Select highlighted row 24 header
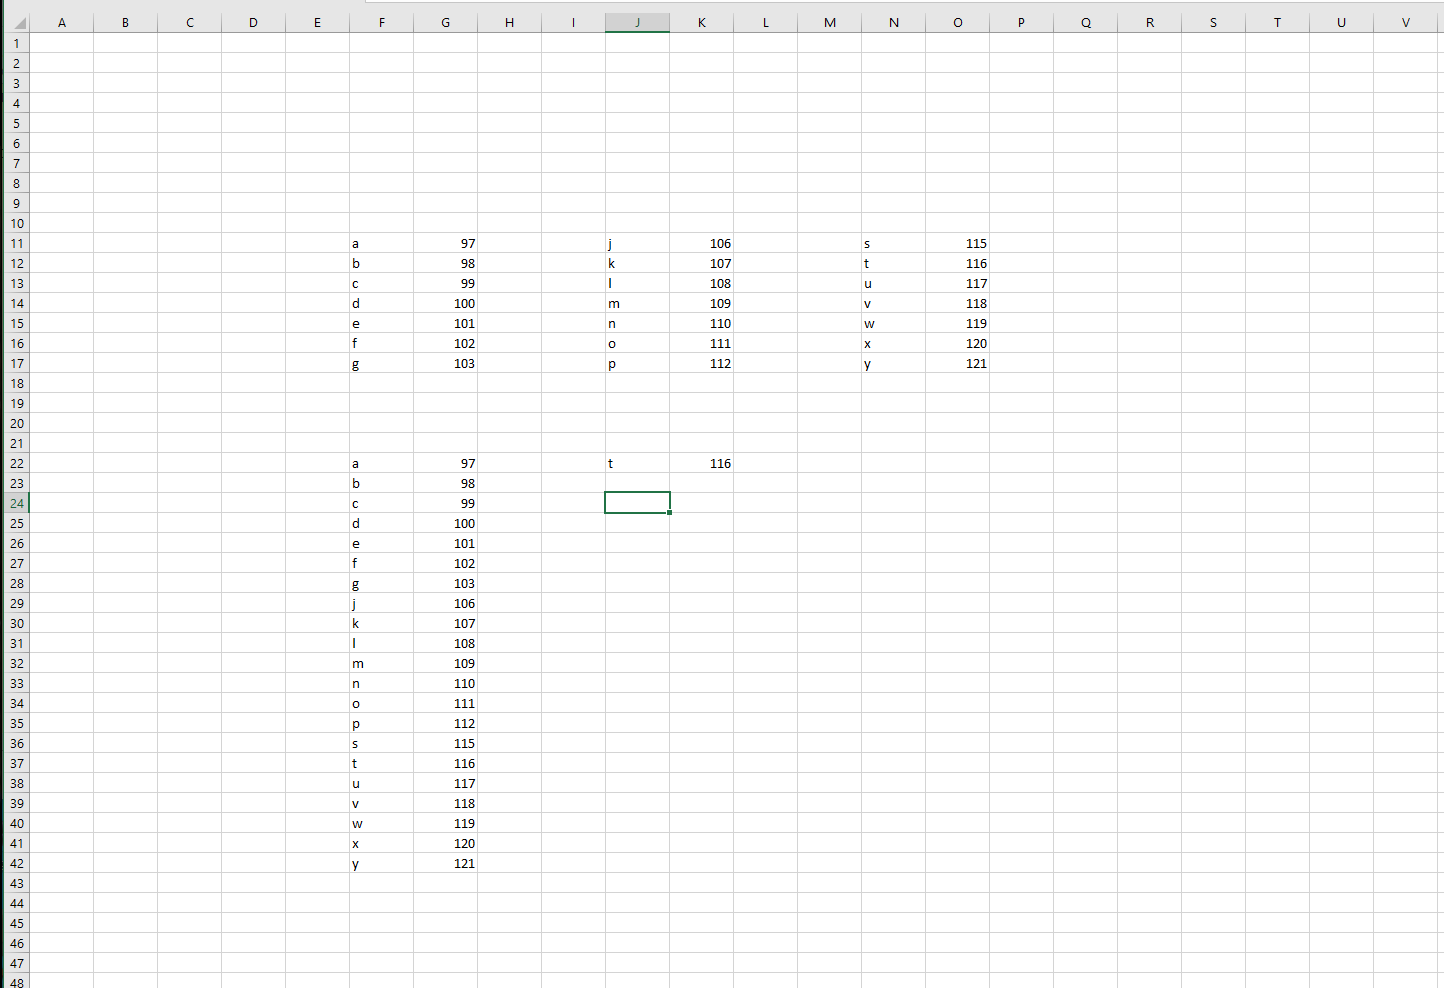The image size is (1444, 988). (x=15, y=503)
